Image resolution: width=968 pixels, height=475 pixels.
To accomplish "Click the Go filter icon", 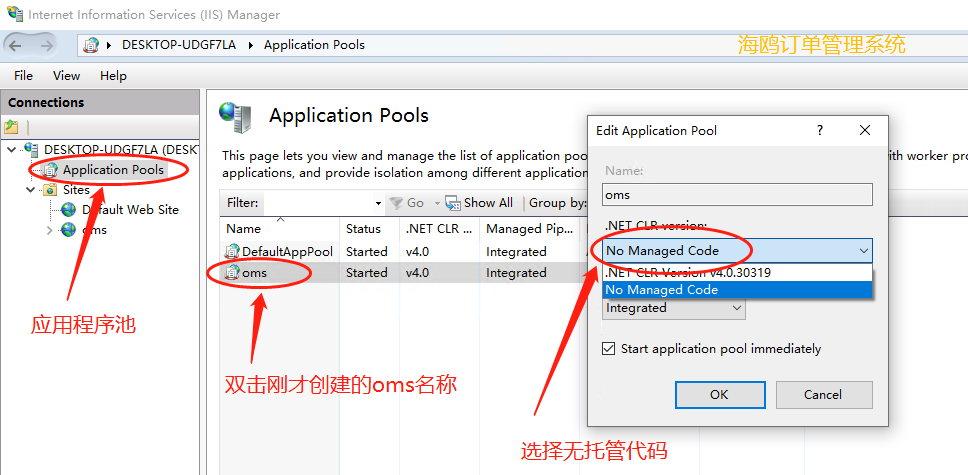I will click(x=396, y=203).
